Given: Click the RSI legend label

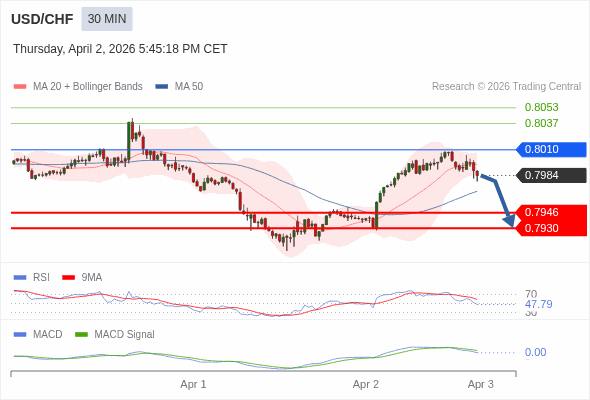Looking at the screenshot, I should click(41, 277).
